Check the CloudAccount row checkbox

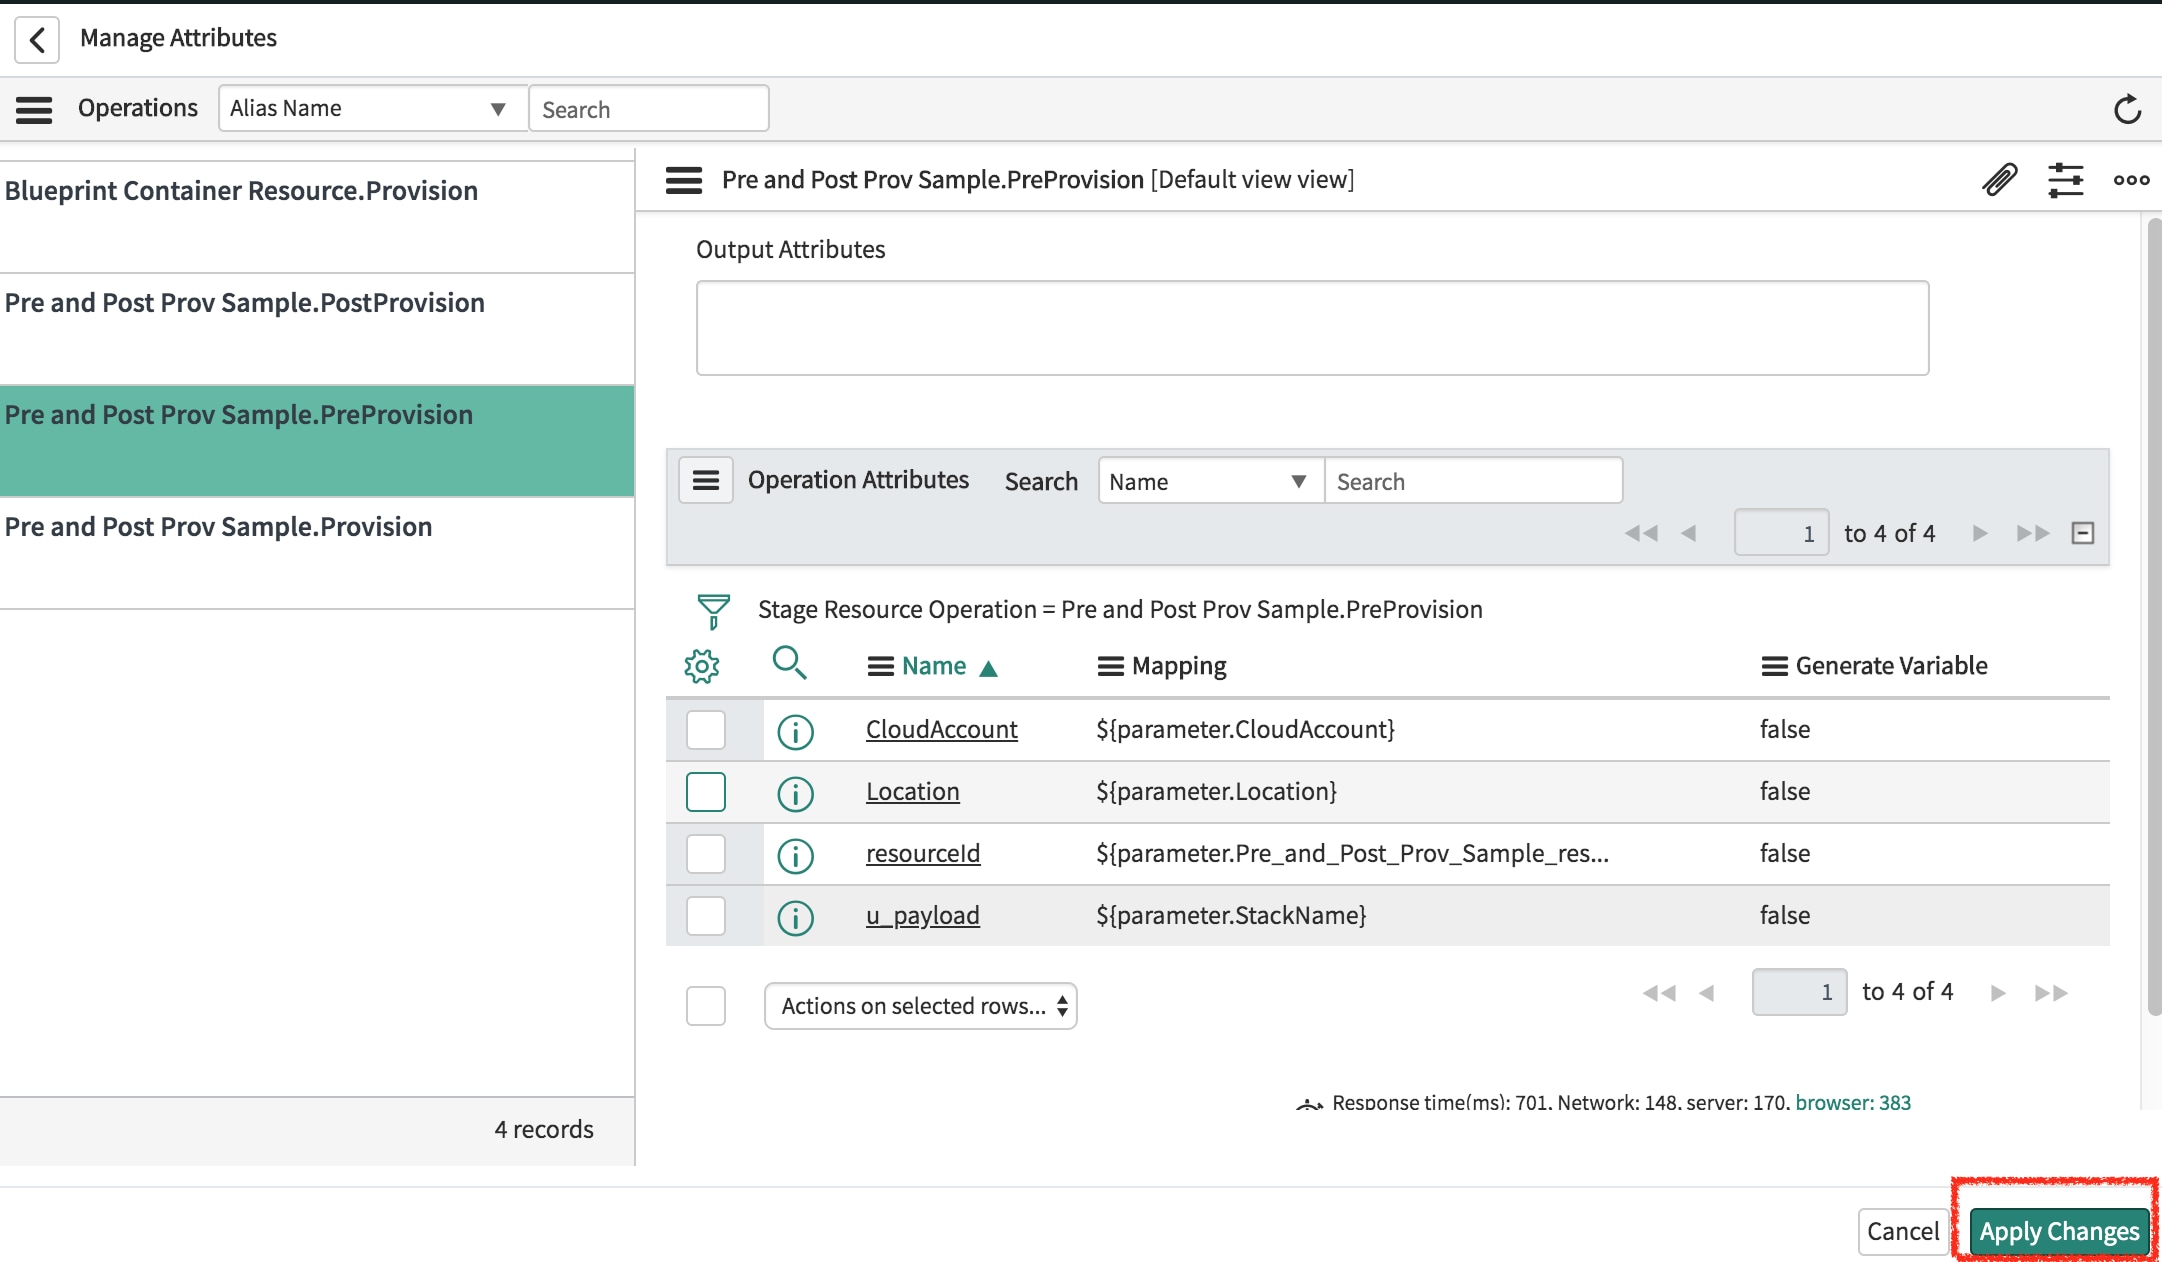pos(705,730)
